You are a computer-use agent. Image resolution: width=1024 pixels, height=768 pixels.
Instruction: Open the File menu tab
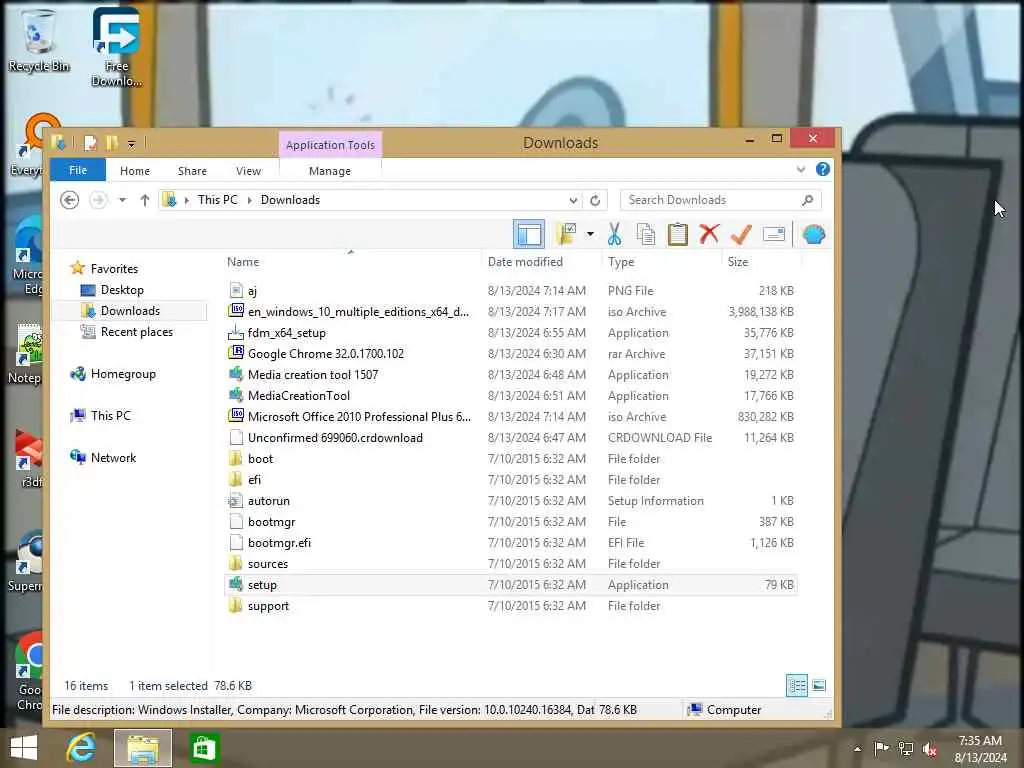(78, 170)
